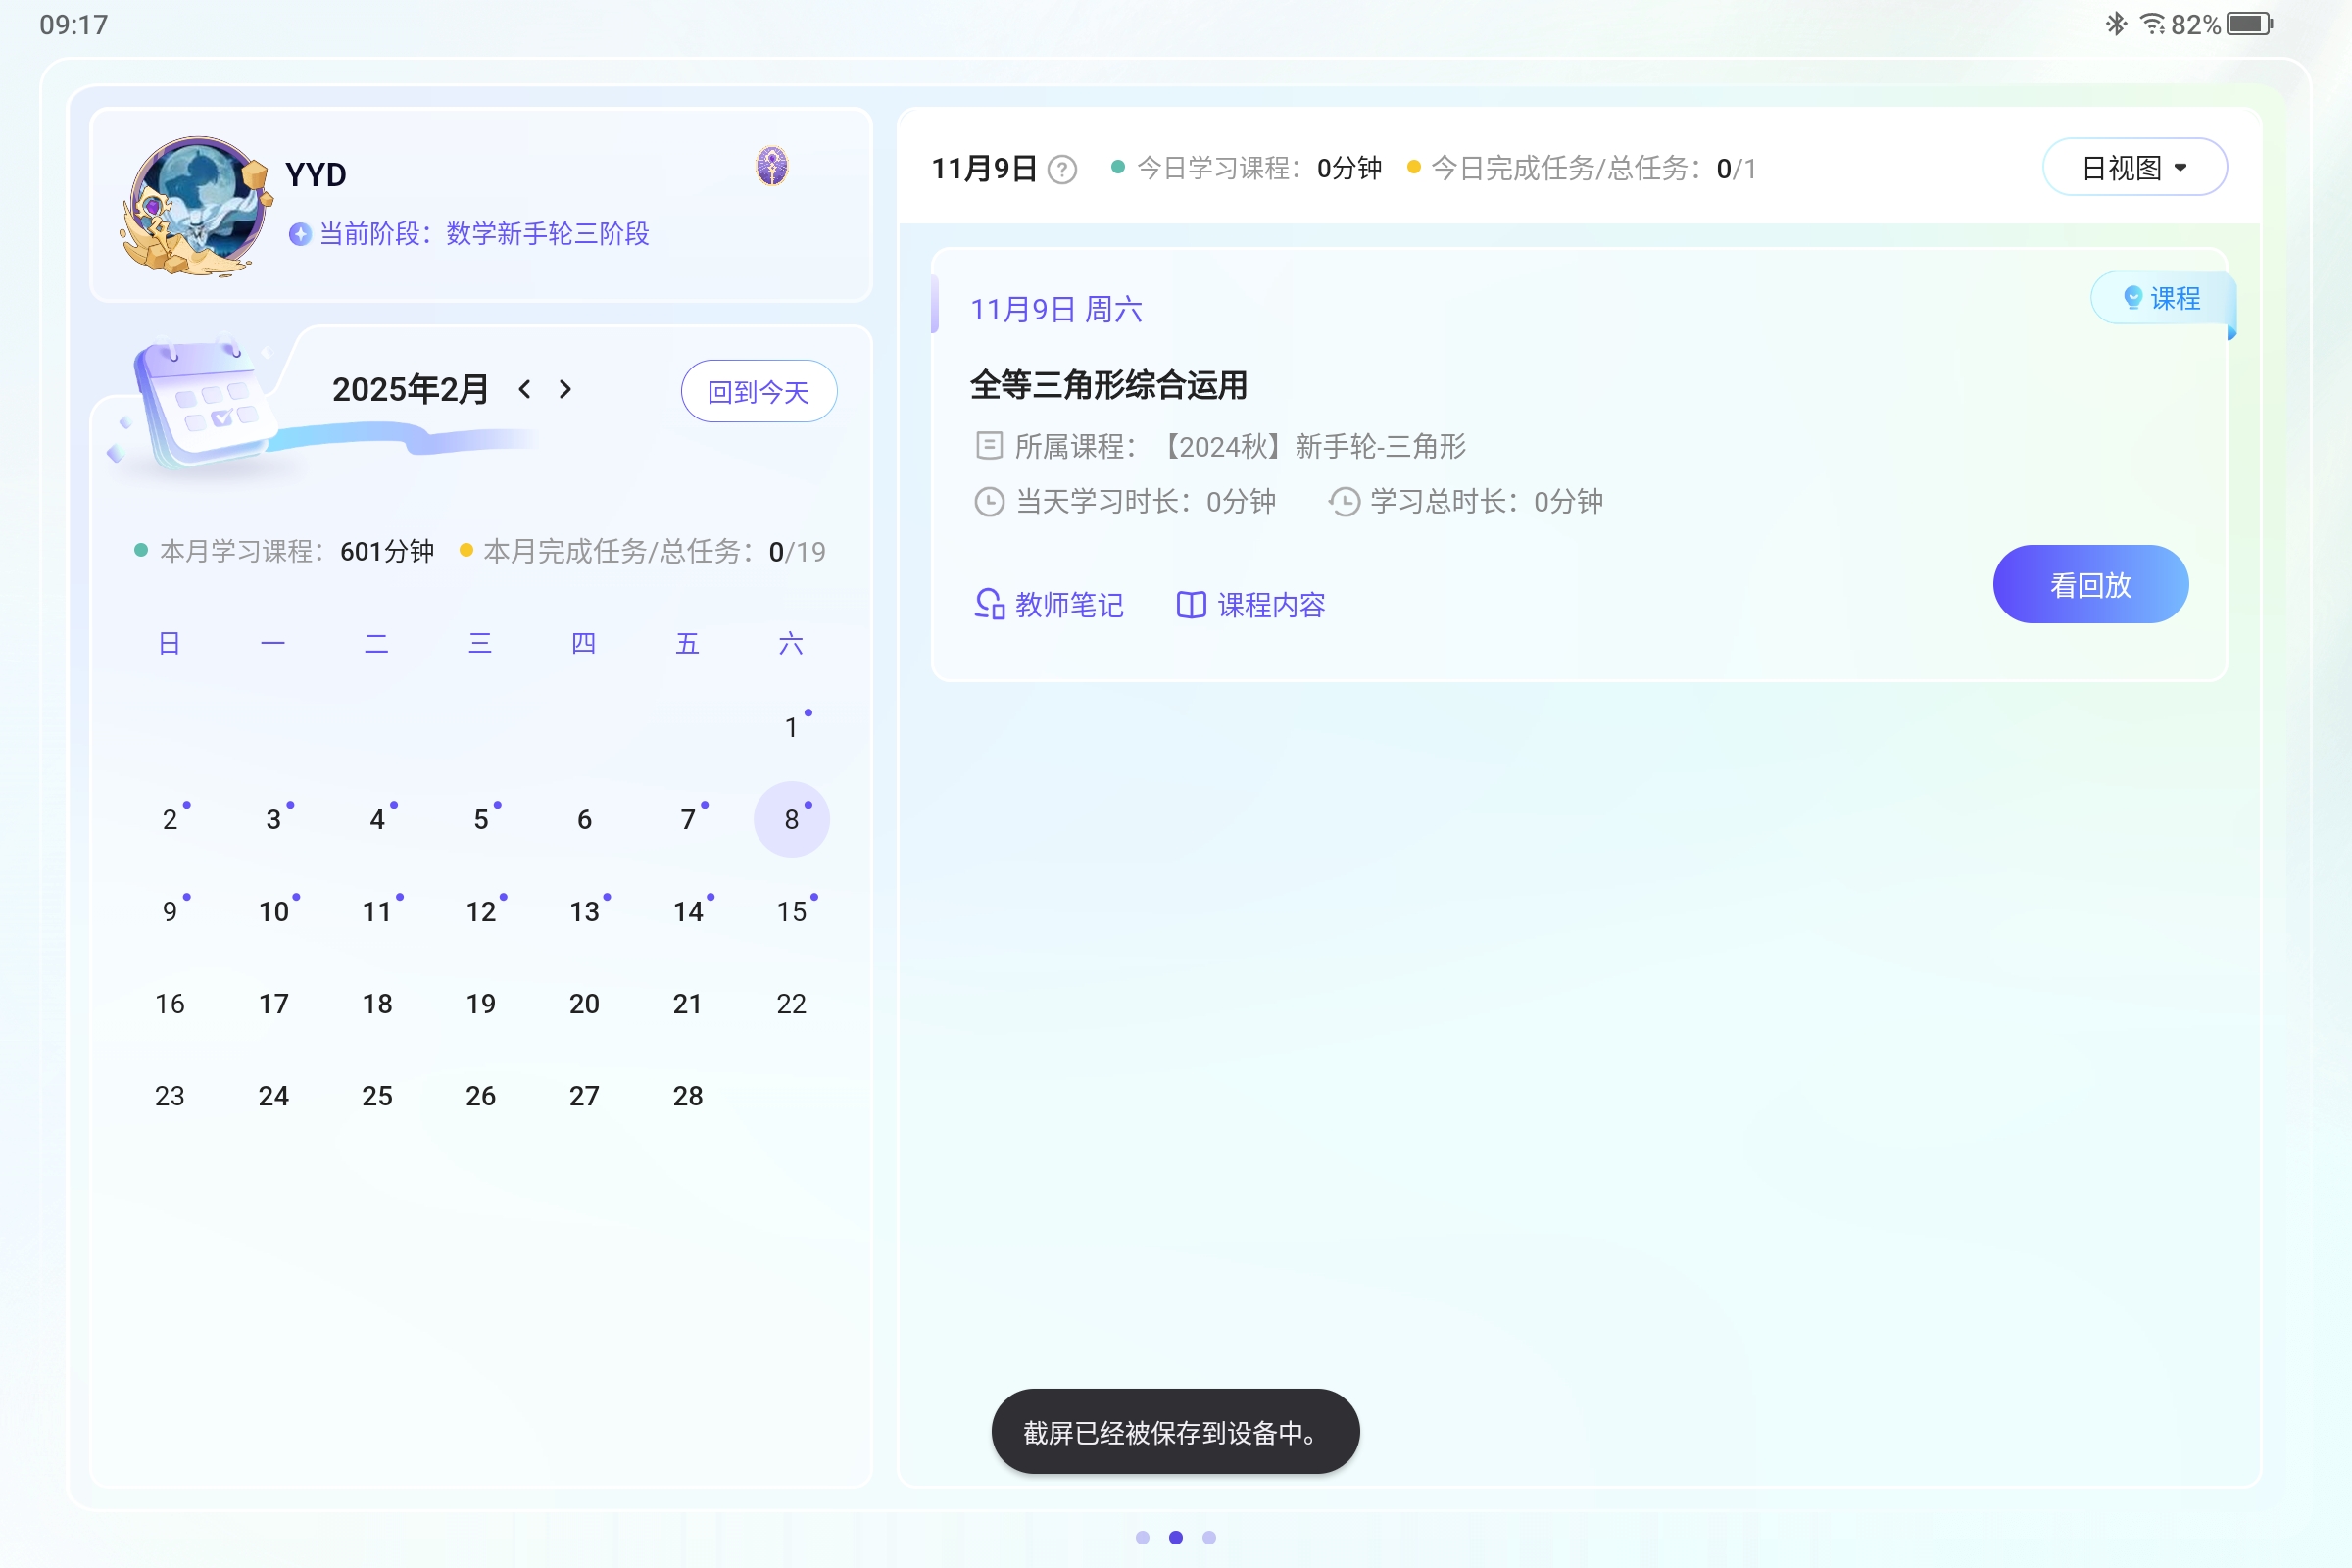
Task: Tap the purple badge icon beside YYD
Action: coord(771,166)
